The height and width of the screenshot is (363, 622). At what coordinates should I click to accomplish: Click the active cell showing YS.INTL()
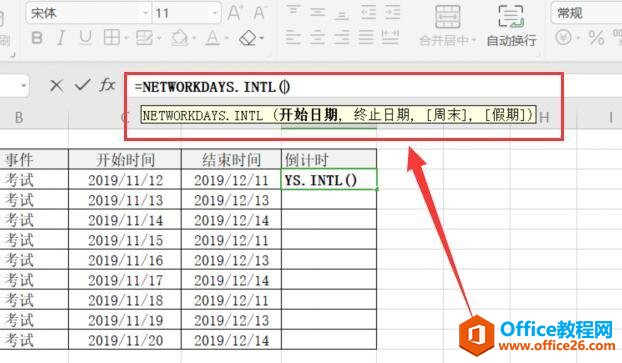point(329,180)
